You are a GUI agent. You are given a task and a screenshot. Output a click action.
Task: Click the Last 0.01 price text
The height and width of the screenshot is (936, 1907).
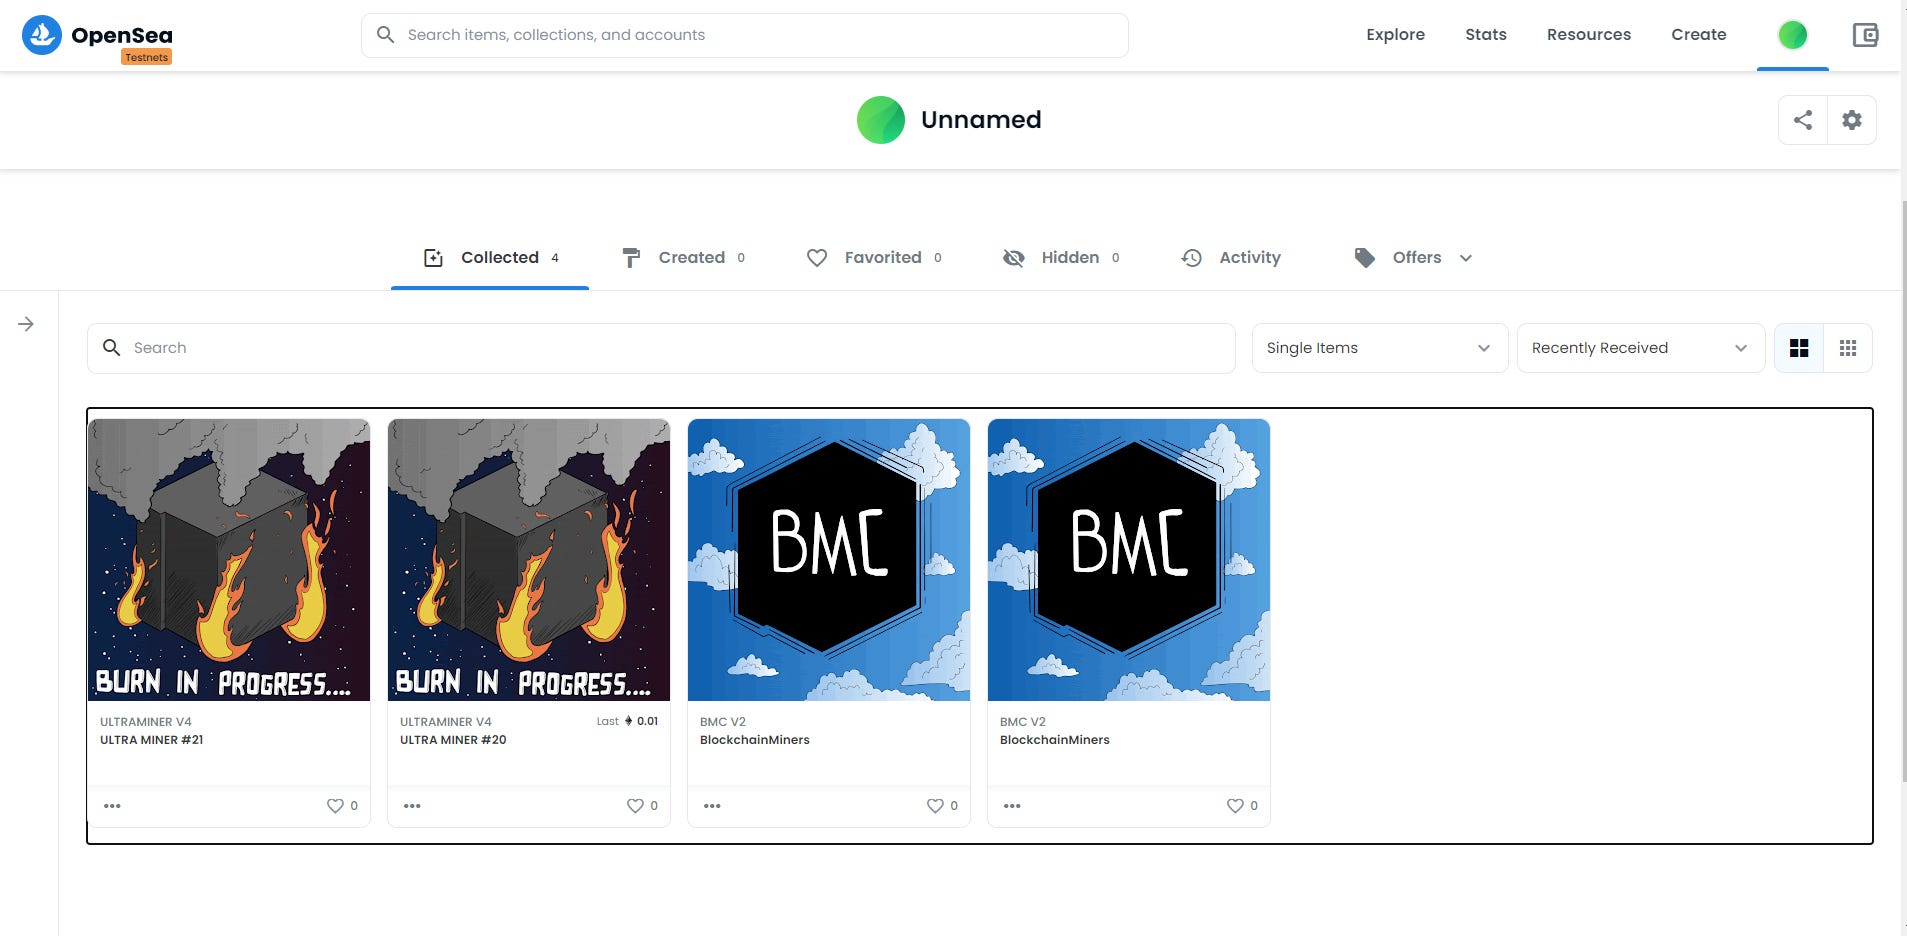point(627,721)
